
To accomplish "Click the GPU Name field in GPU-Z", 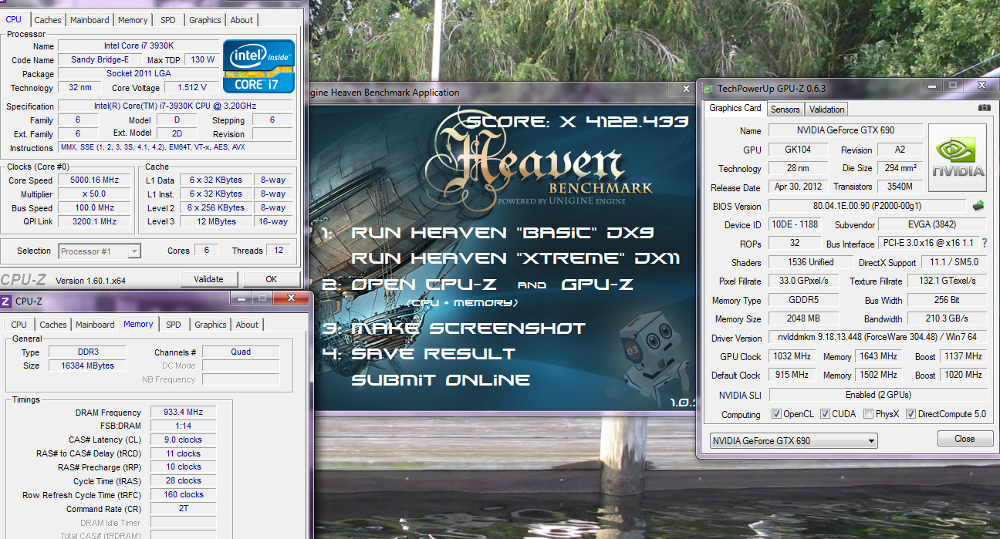I will [x=846, y=130].
